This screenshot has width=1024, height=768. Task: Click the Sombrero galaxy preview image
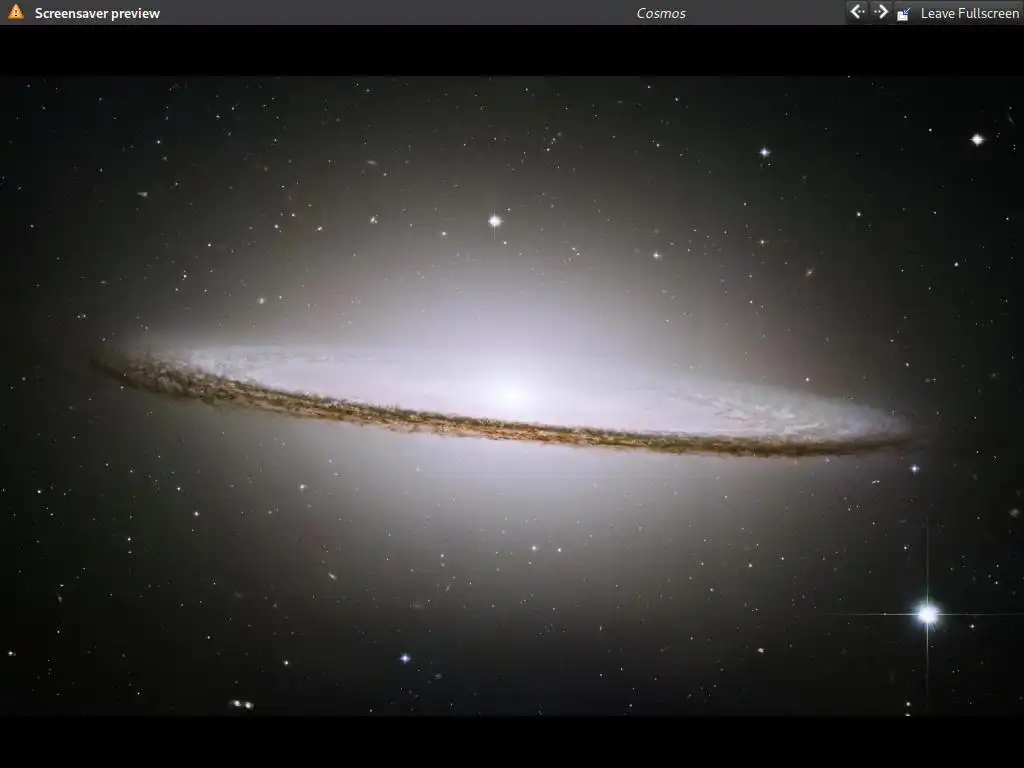pyautogui.click(x=512, y=396)
